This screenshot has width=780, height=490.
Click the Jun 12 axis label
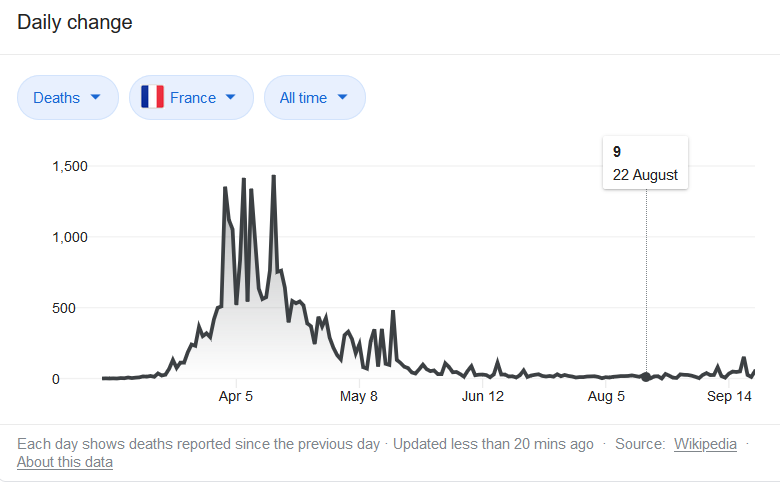point(483,396)
